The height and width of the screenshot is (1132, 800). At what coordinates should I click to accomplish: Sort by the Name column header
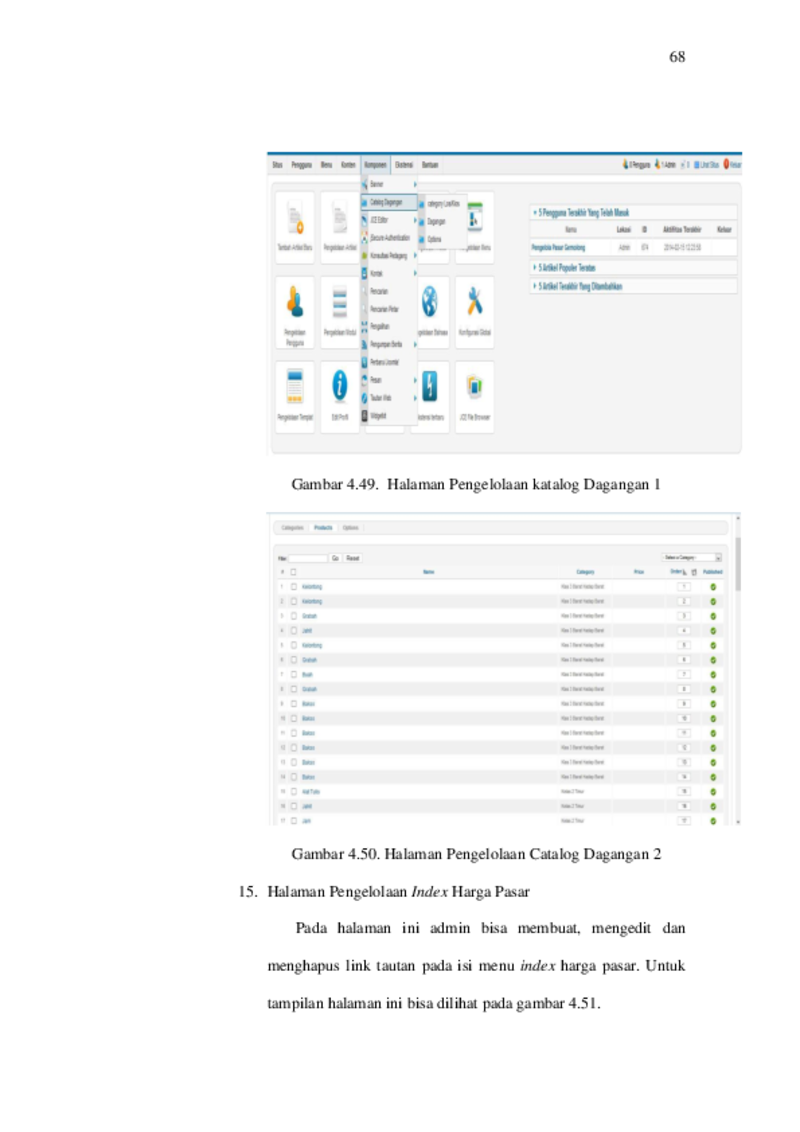[429, 572]
